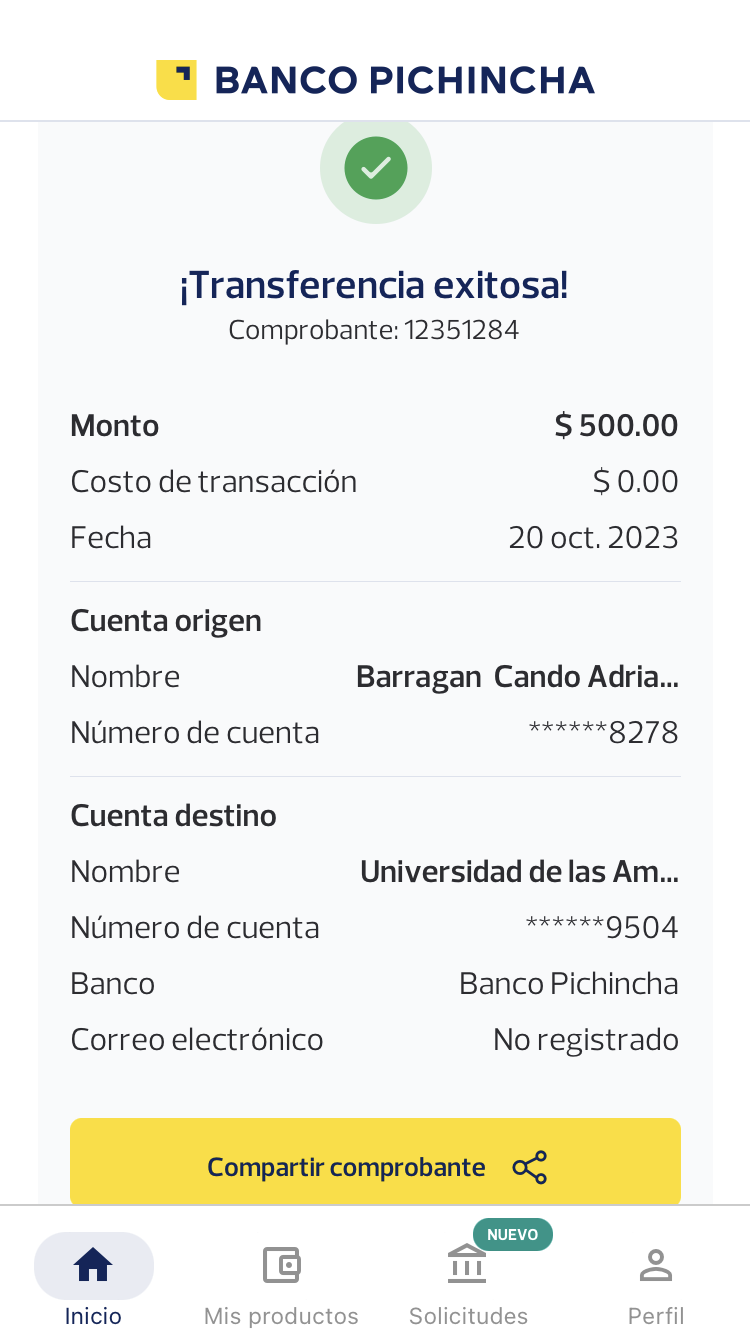Switch to the Mis productos tab label
This screenshot has width=750, height=1334.
(x=281, y=1315)
